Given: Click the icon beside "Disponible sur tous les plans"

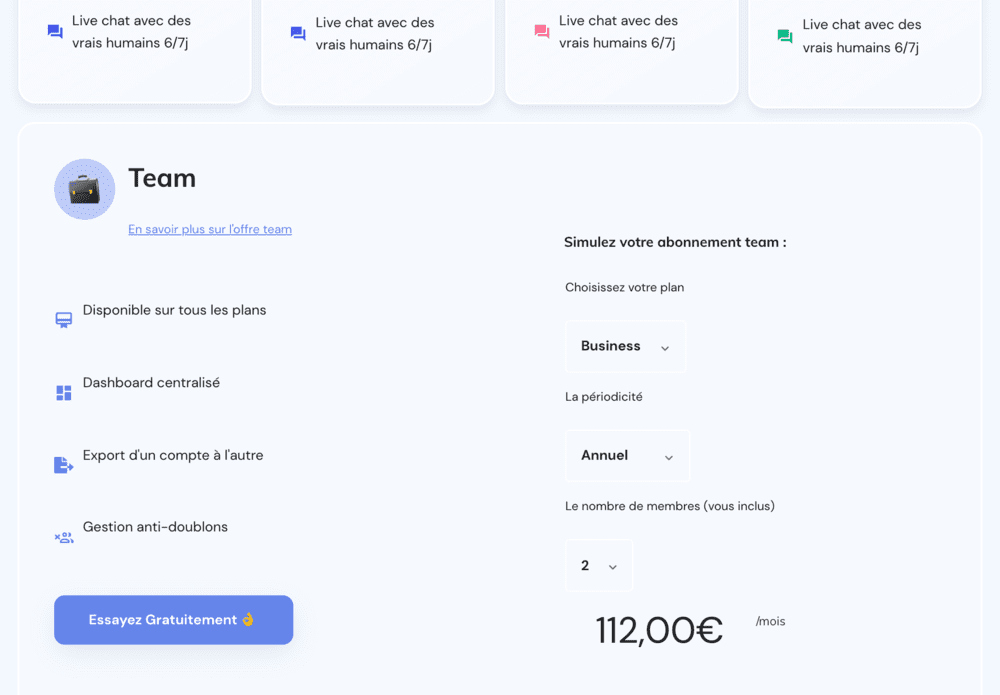Looking at the screenshot, I should [x=64, y=320].
